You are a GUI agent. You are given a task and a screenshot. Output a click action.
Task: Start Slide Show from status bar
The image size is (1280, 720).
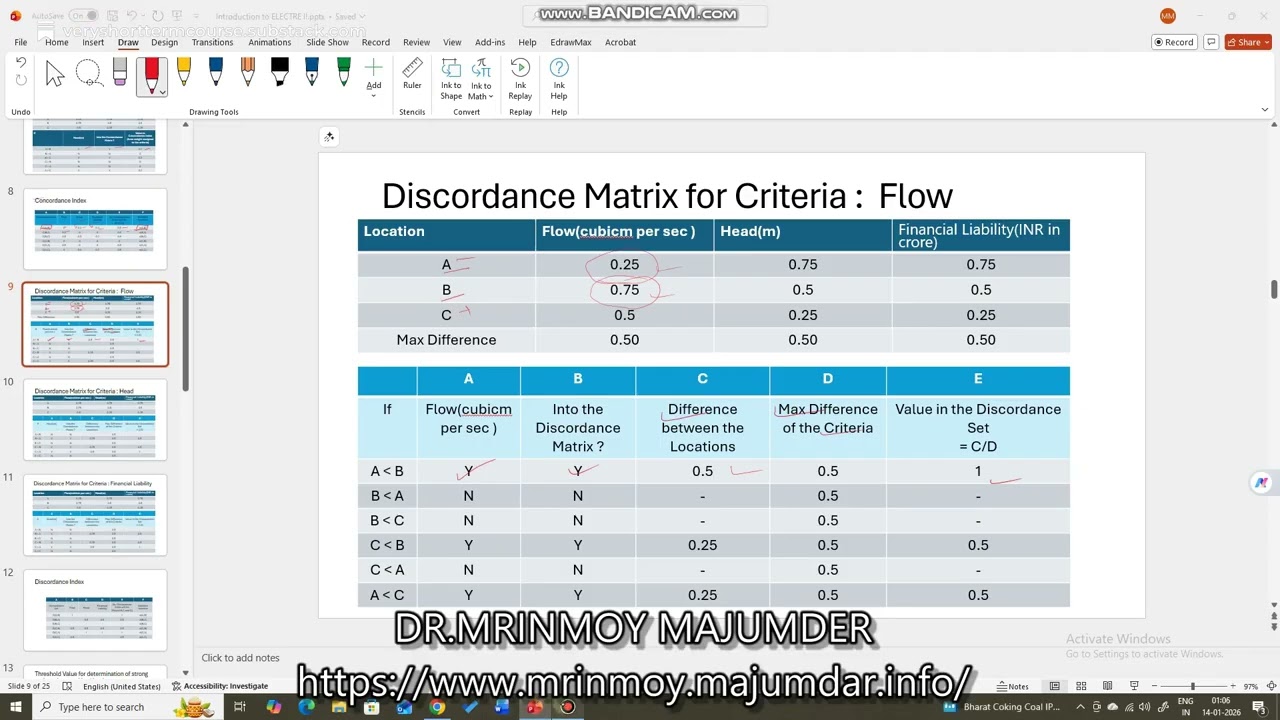1133,686
